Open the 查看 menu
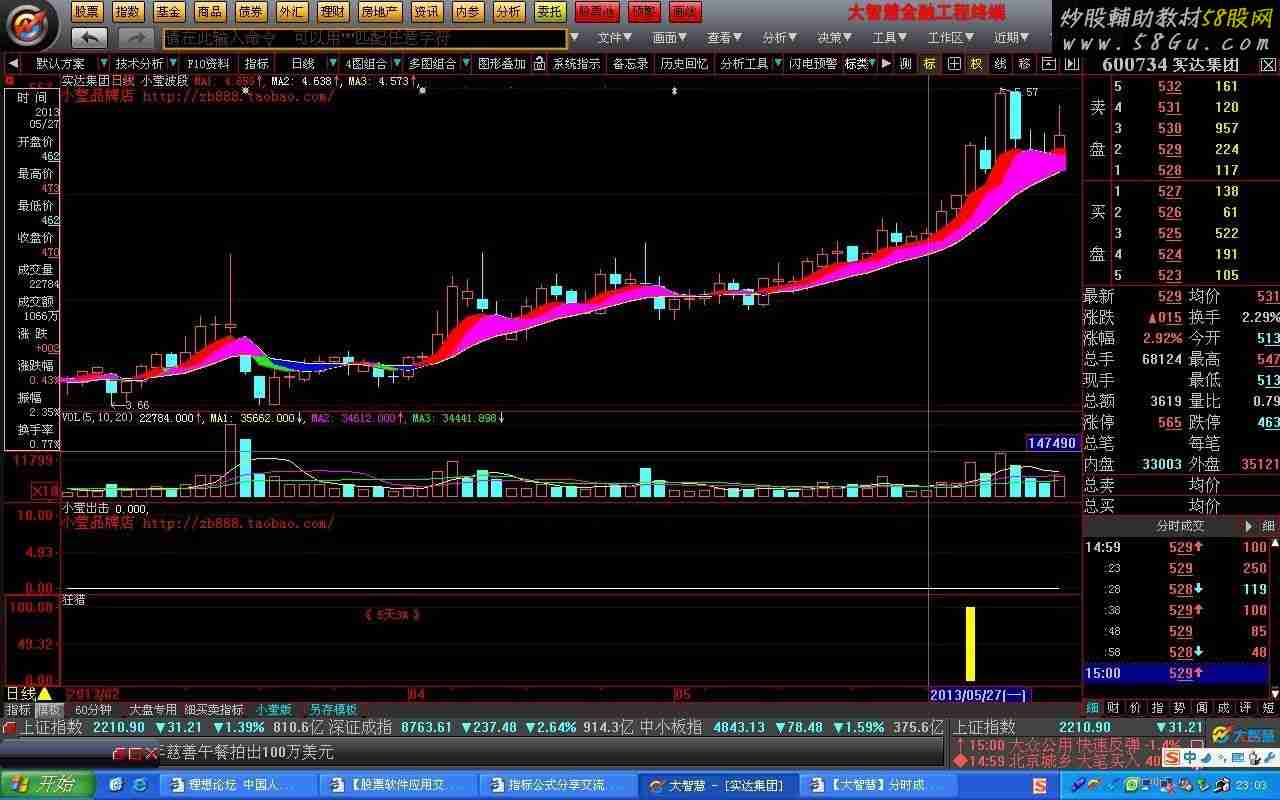The height and width of the screenshot is (800, 1280). point(725,38)
